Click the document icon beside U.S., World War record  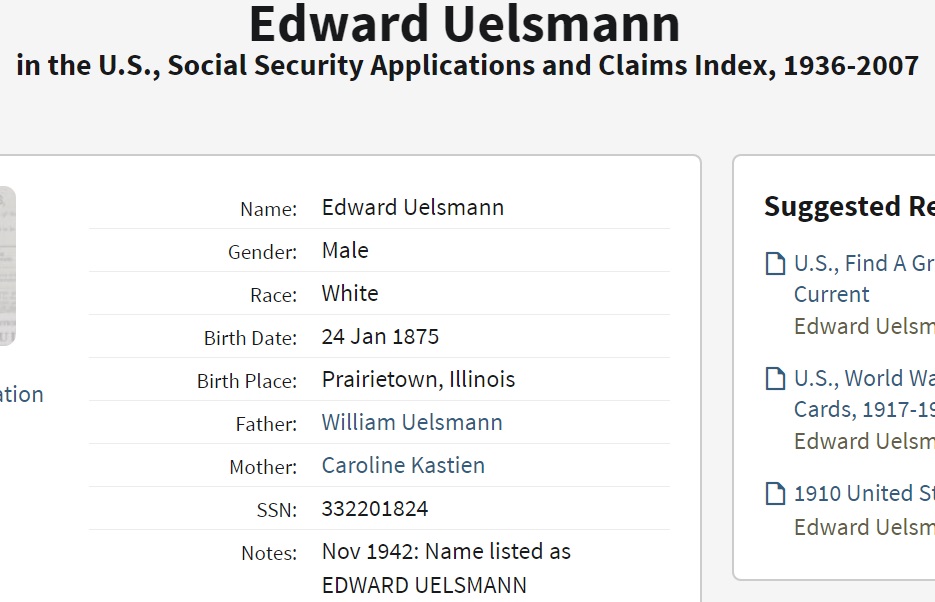tap(775, 379)
